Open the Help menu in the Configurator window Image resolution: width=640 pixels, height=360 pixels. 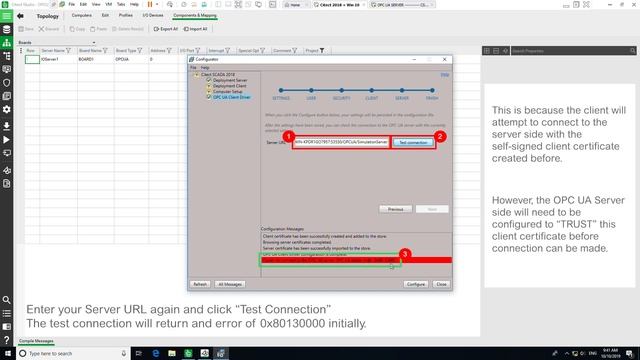(x=205, y=68)
